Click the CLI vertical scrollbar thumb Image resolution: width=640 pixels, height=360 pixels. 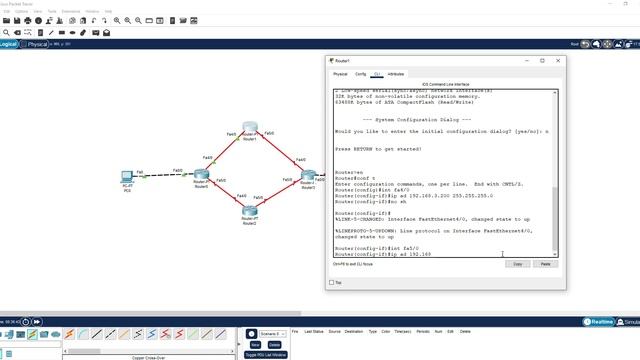(555, 219)
